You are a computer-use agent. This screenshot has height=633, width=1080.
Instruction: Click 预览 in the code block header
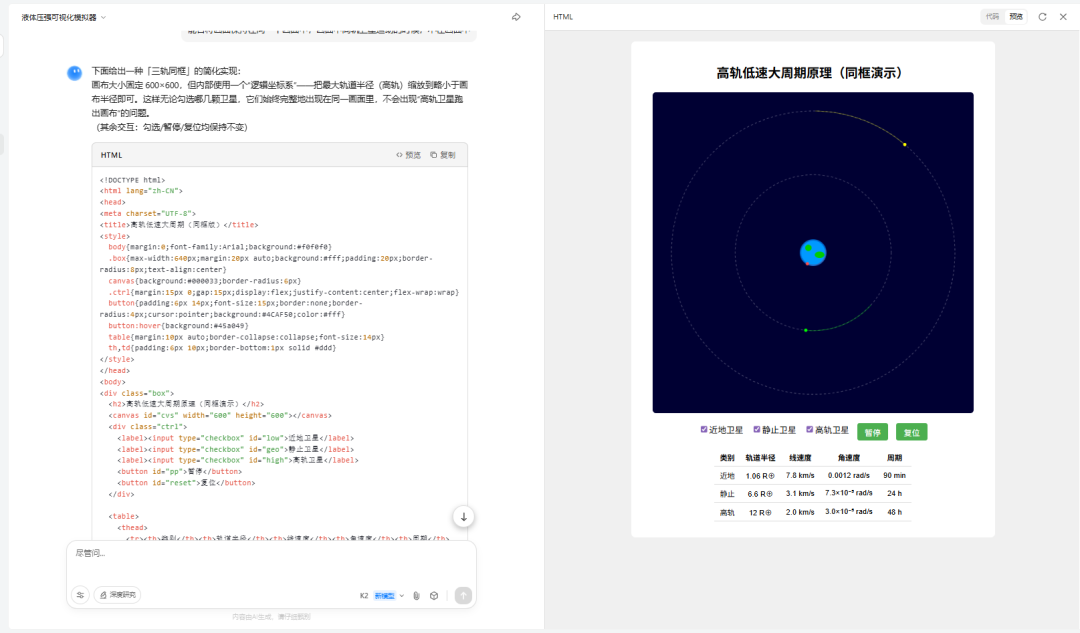point(408,155)
